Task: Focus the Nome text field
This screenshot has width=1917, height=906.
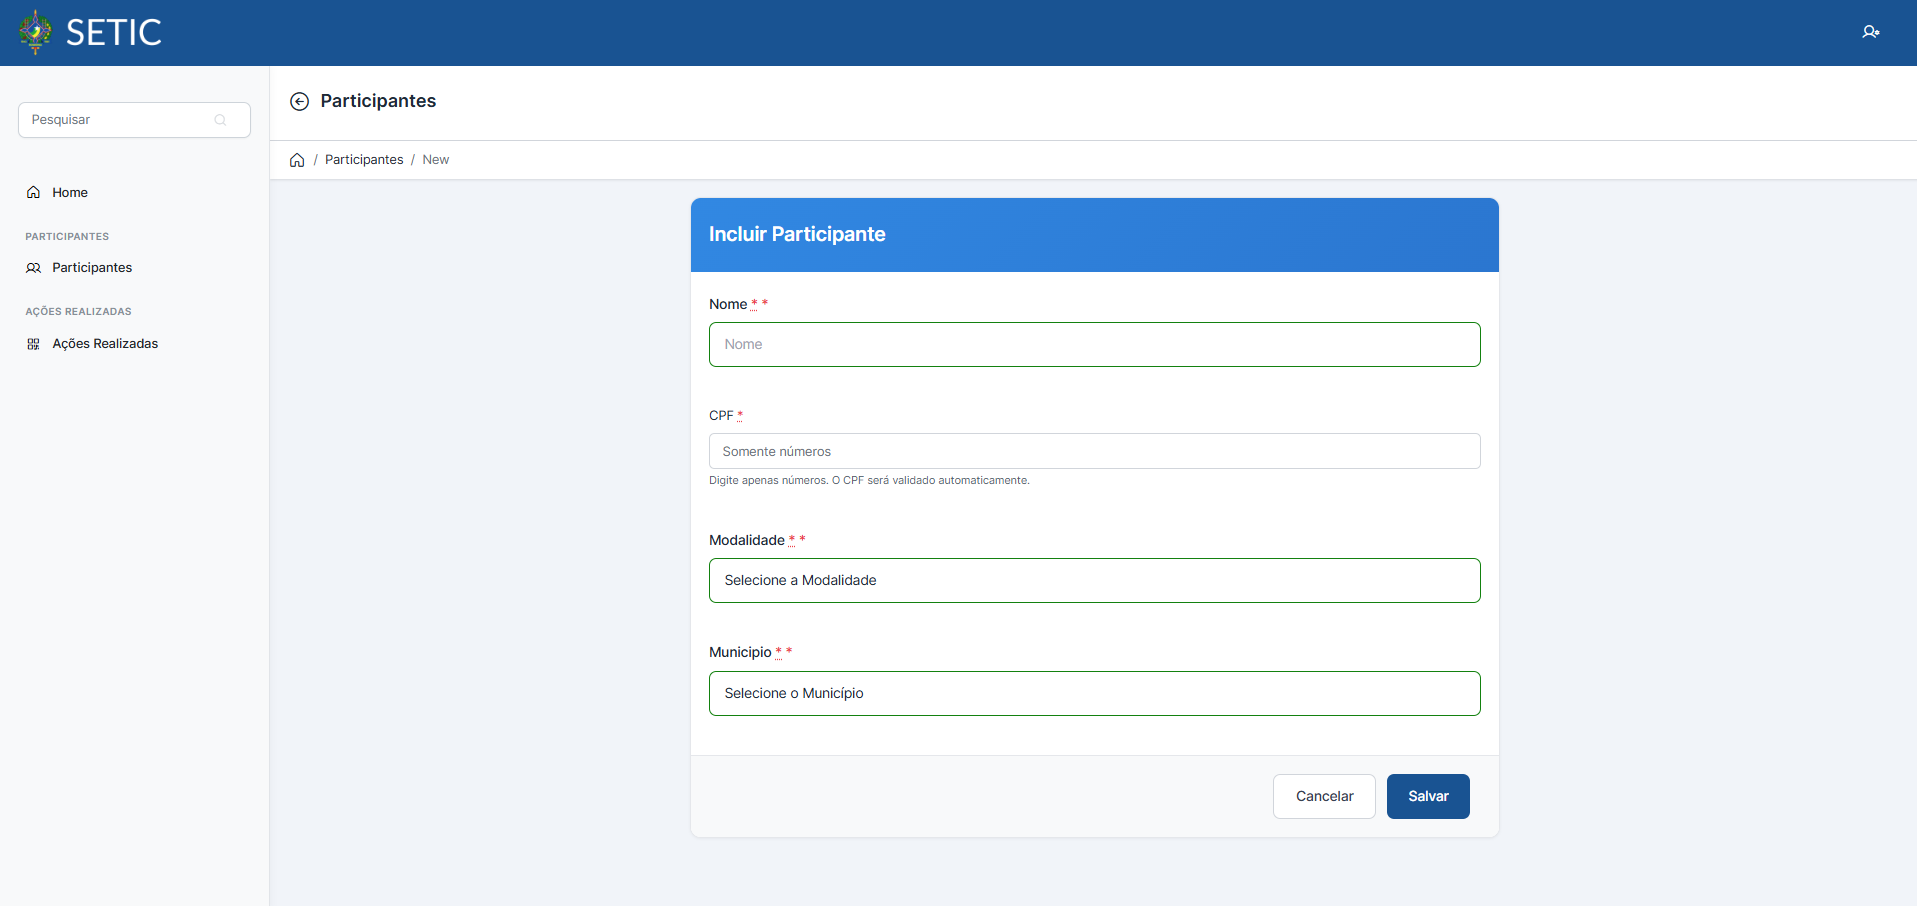Action: (1094, 345)
